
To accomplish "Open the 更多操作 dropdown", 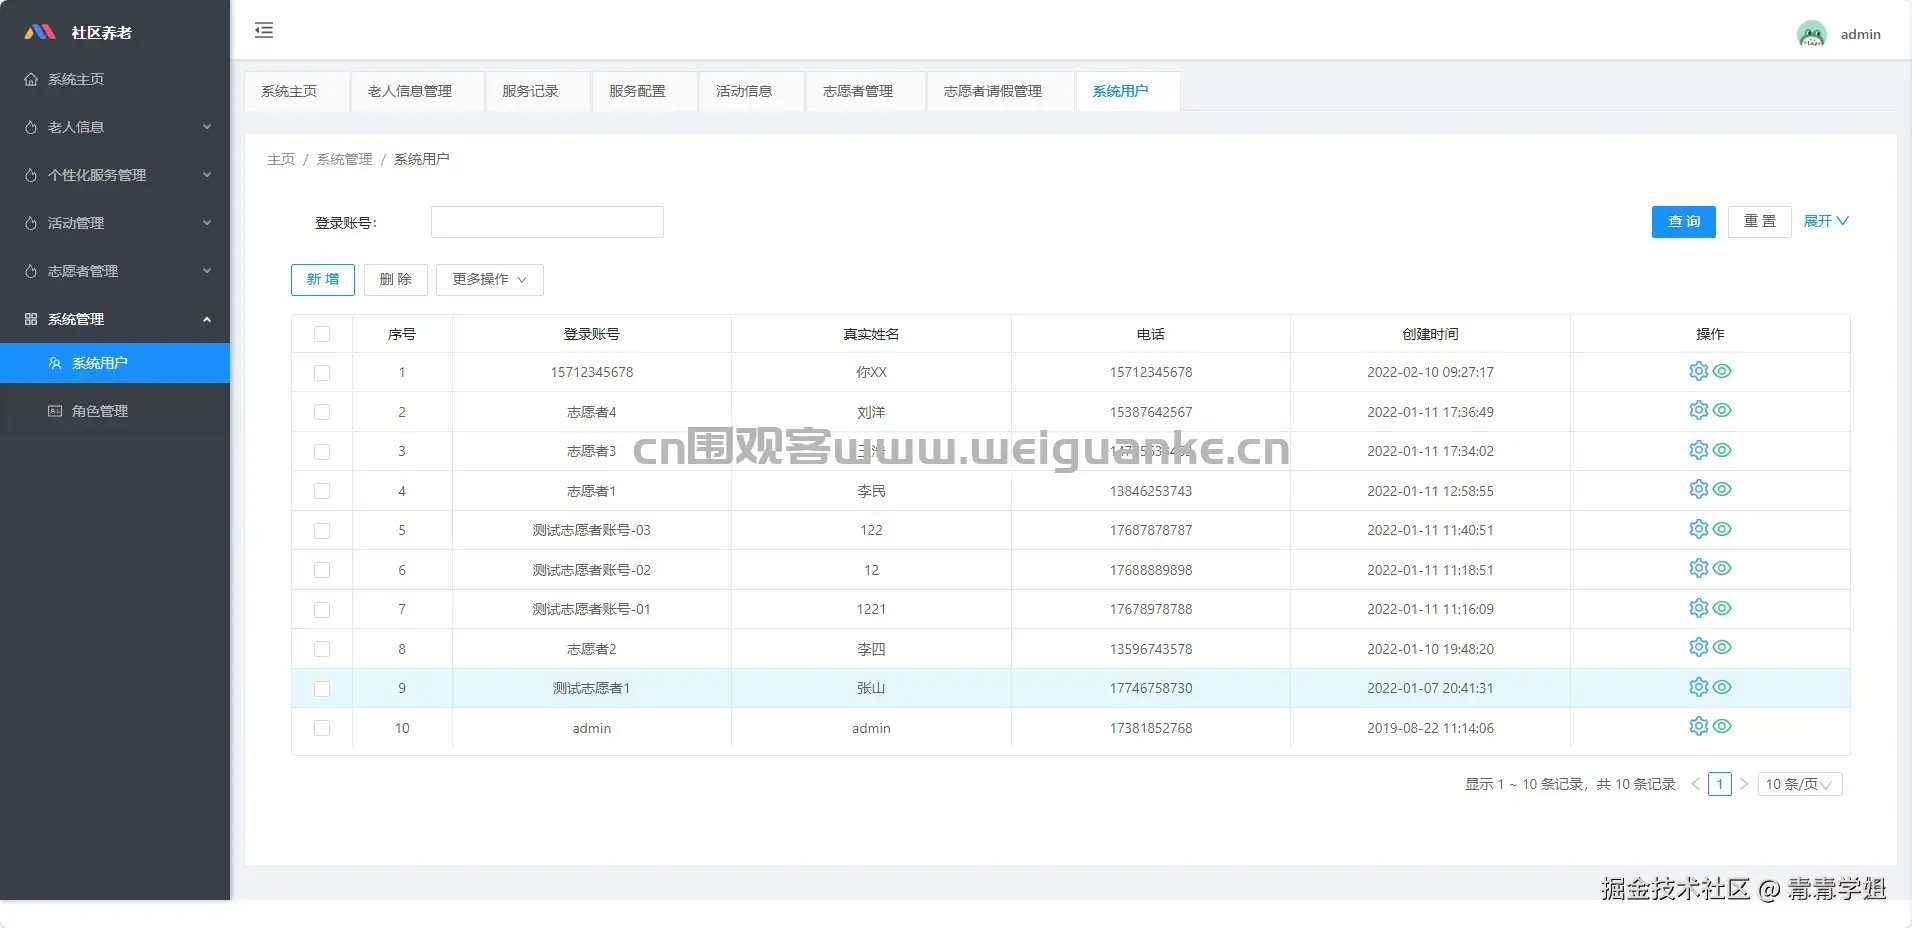I will [490, 279].
